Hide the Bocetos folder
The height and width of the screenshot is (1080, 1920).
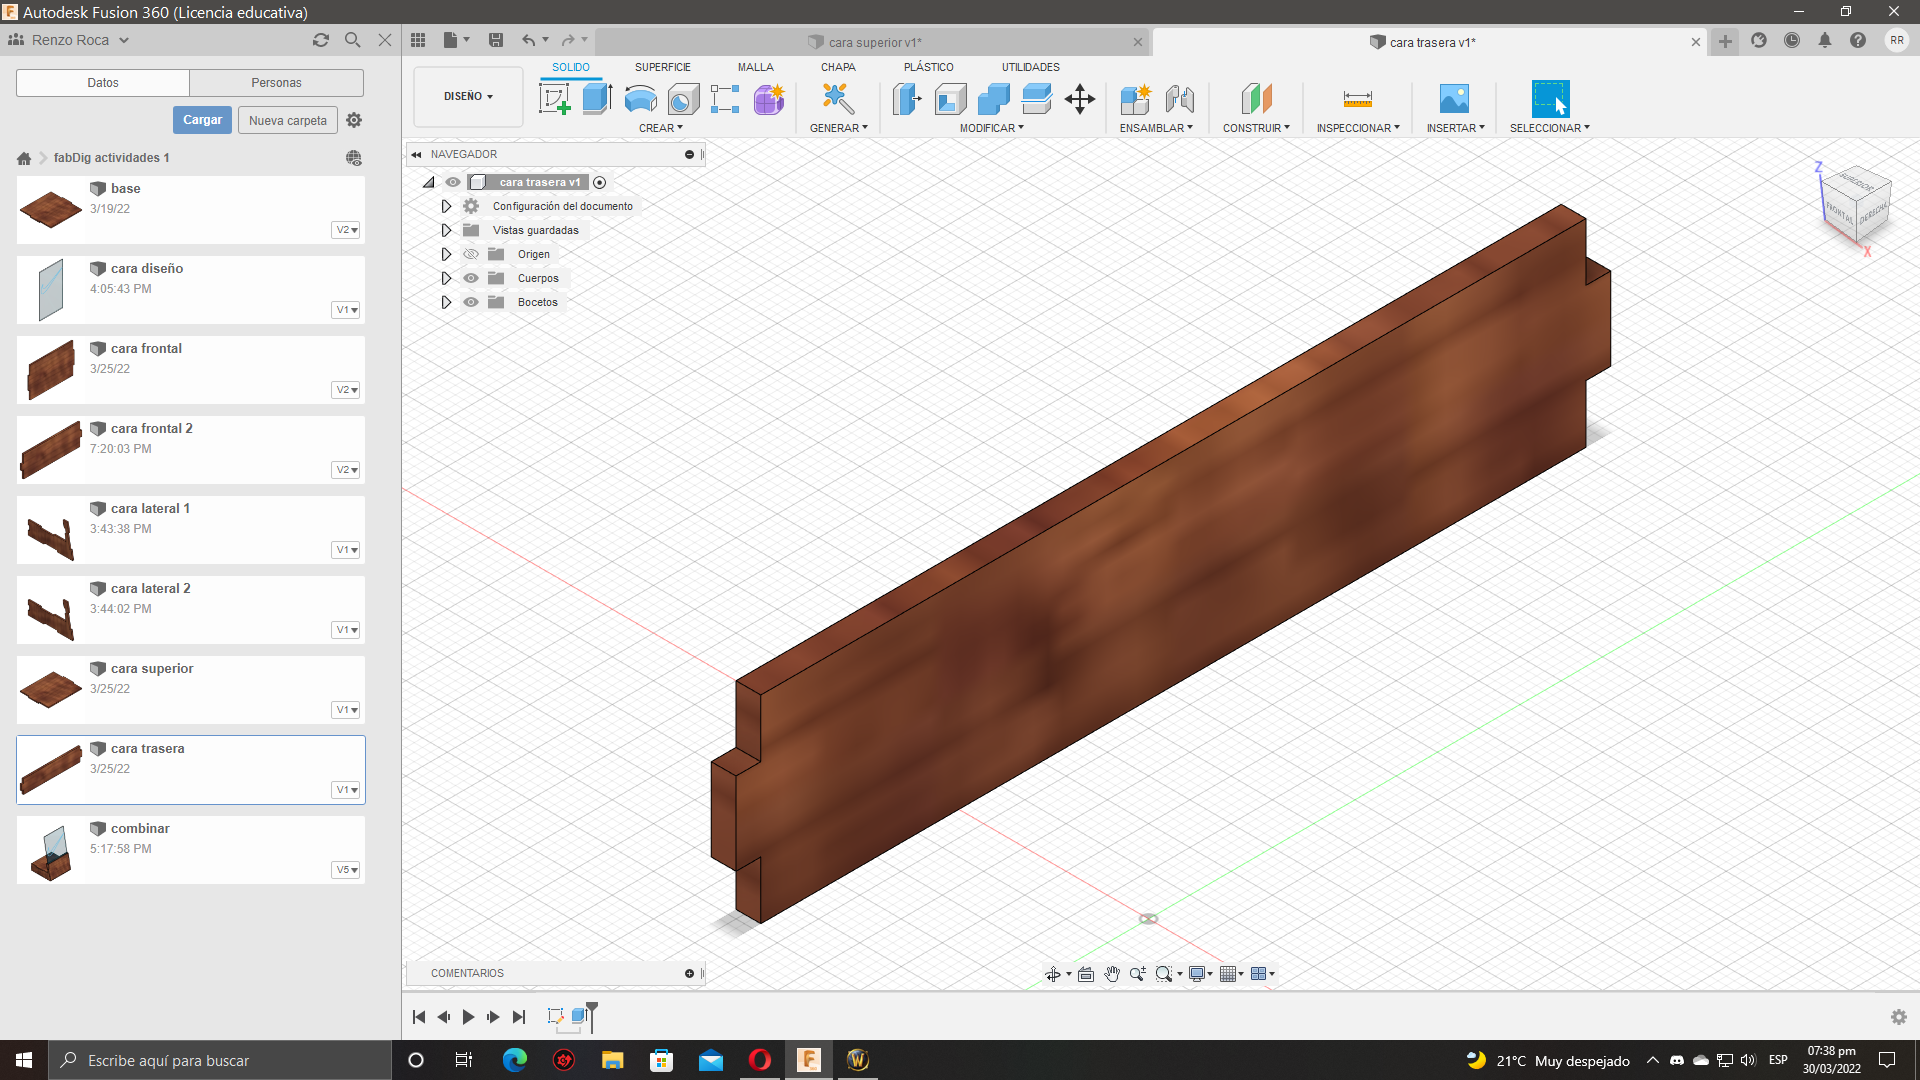coord(471,302)
